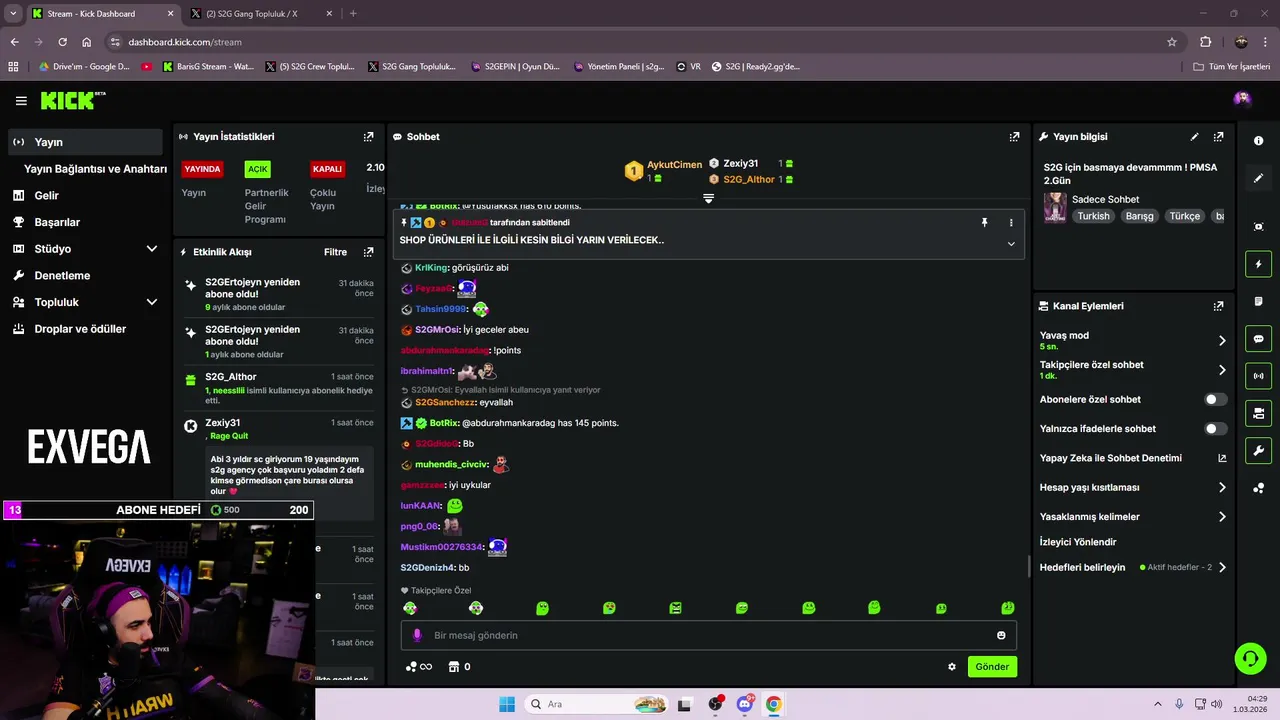This screenshot has height=720, width=1280.
Task: Click the Chrome icon on the taskbar
Action: 773,704
